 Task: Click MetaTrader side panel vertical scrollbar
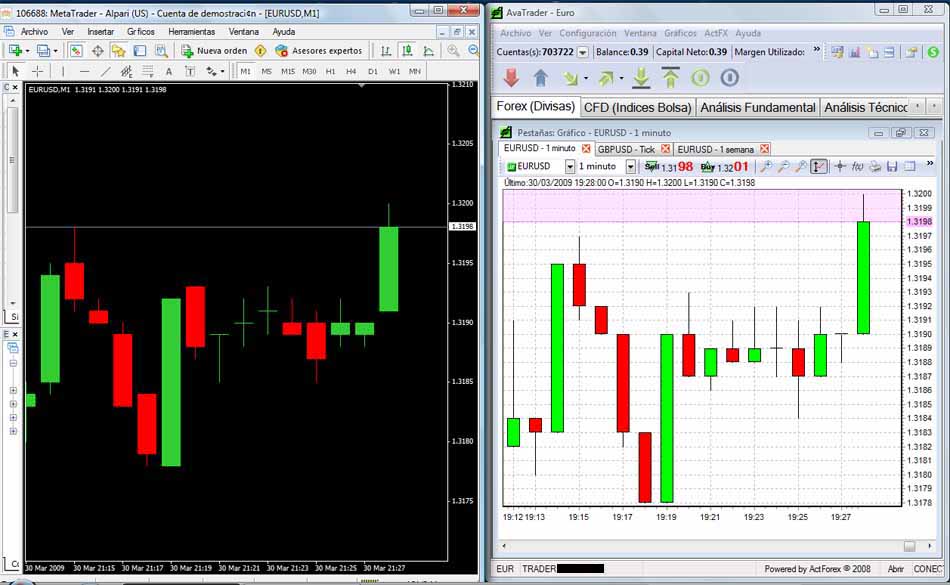point(13,160)
